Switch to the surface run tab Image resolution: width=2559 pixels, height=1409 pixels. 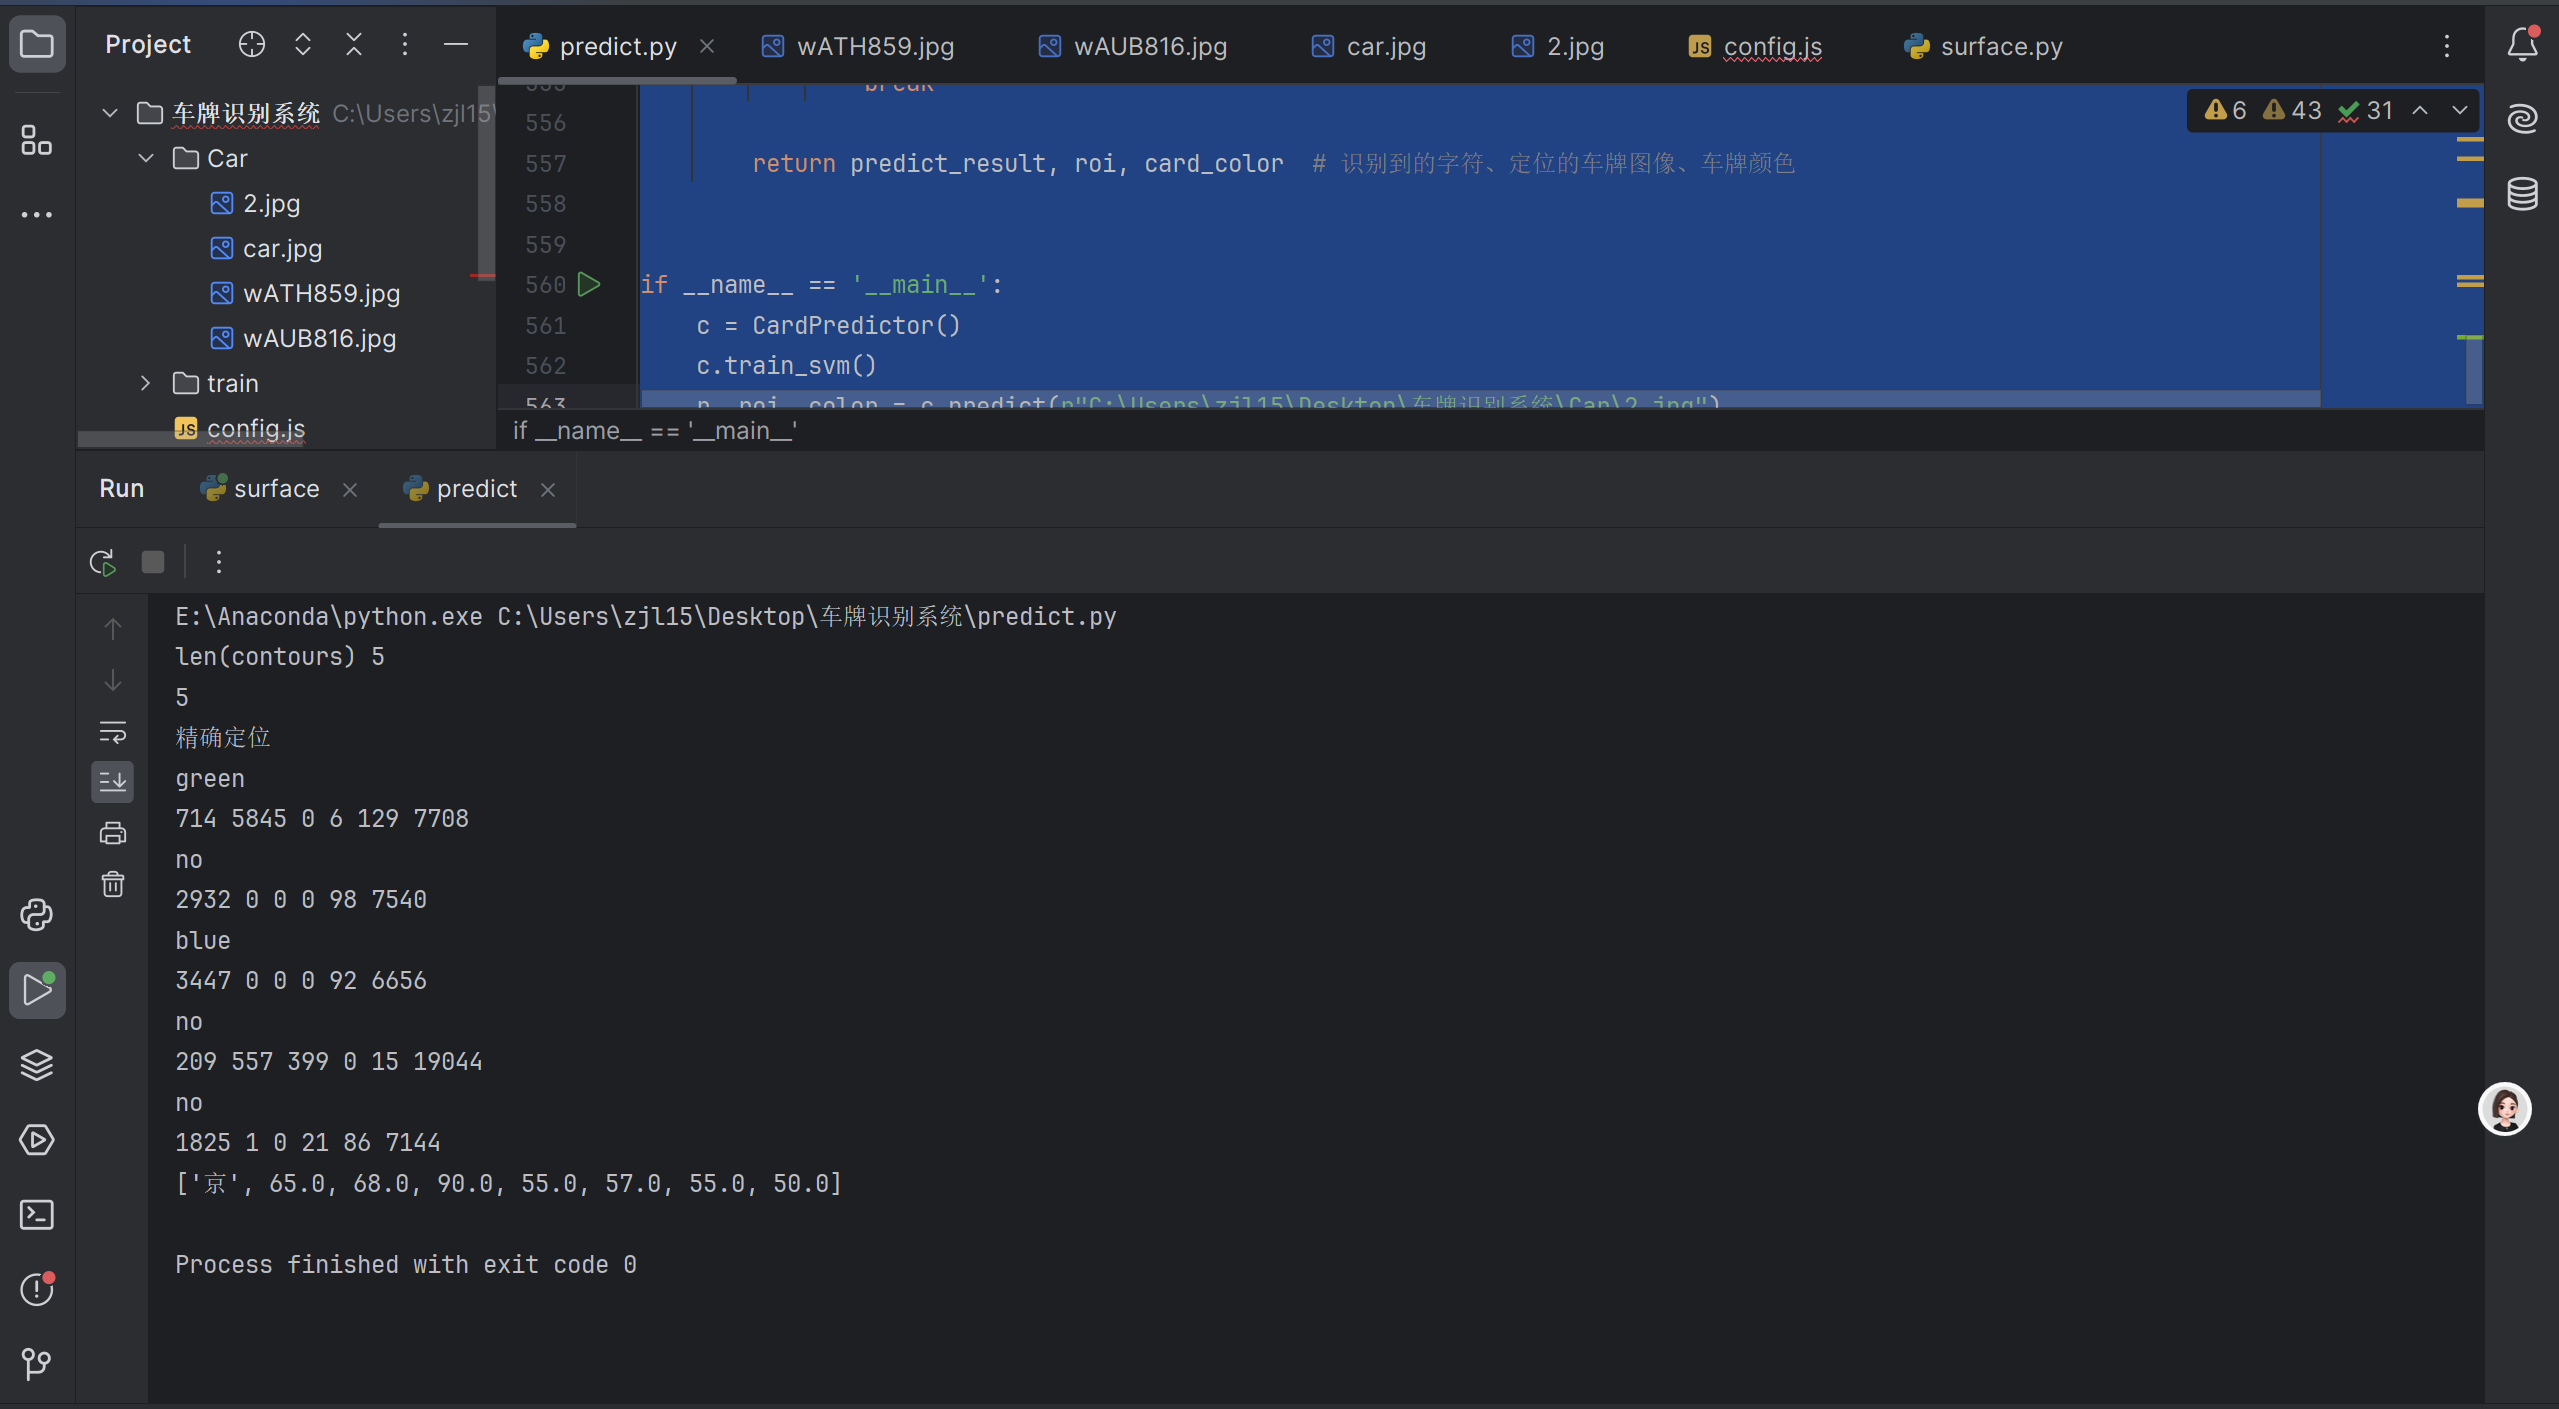276,488
